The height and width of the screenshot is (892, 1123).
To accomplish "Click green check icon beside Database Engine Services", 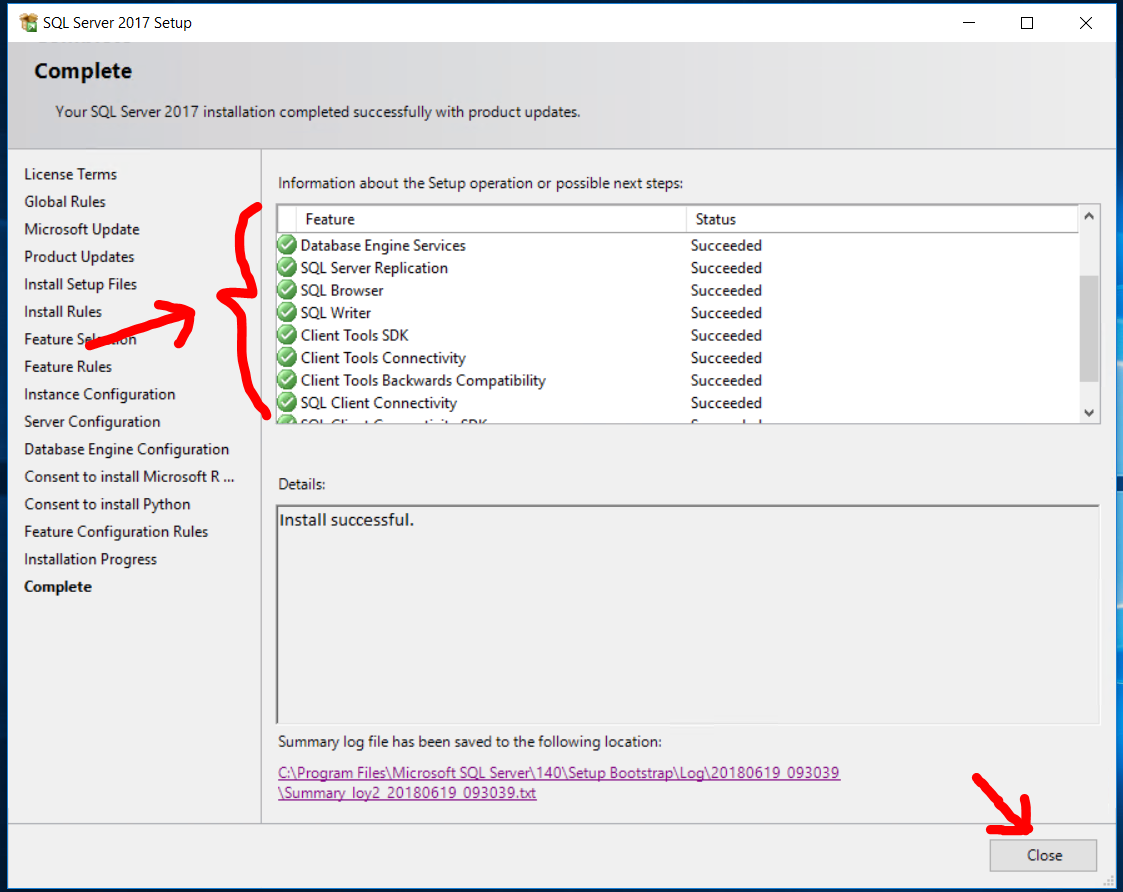I will point(287,245).
